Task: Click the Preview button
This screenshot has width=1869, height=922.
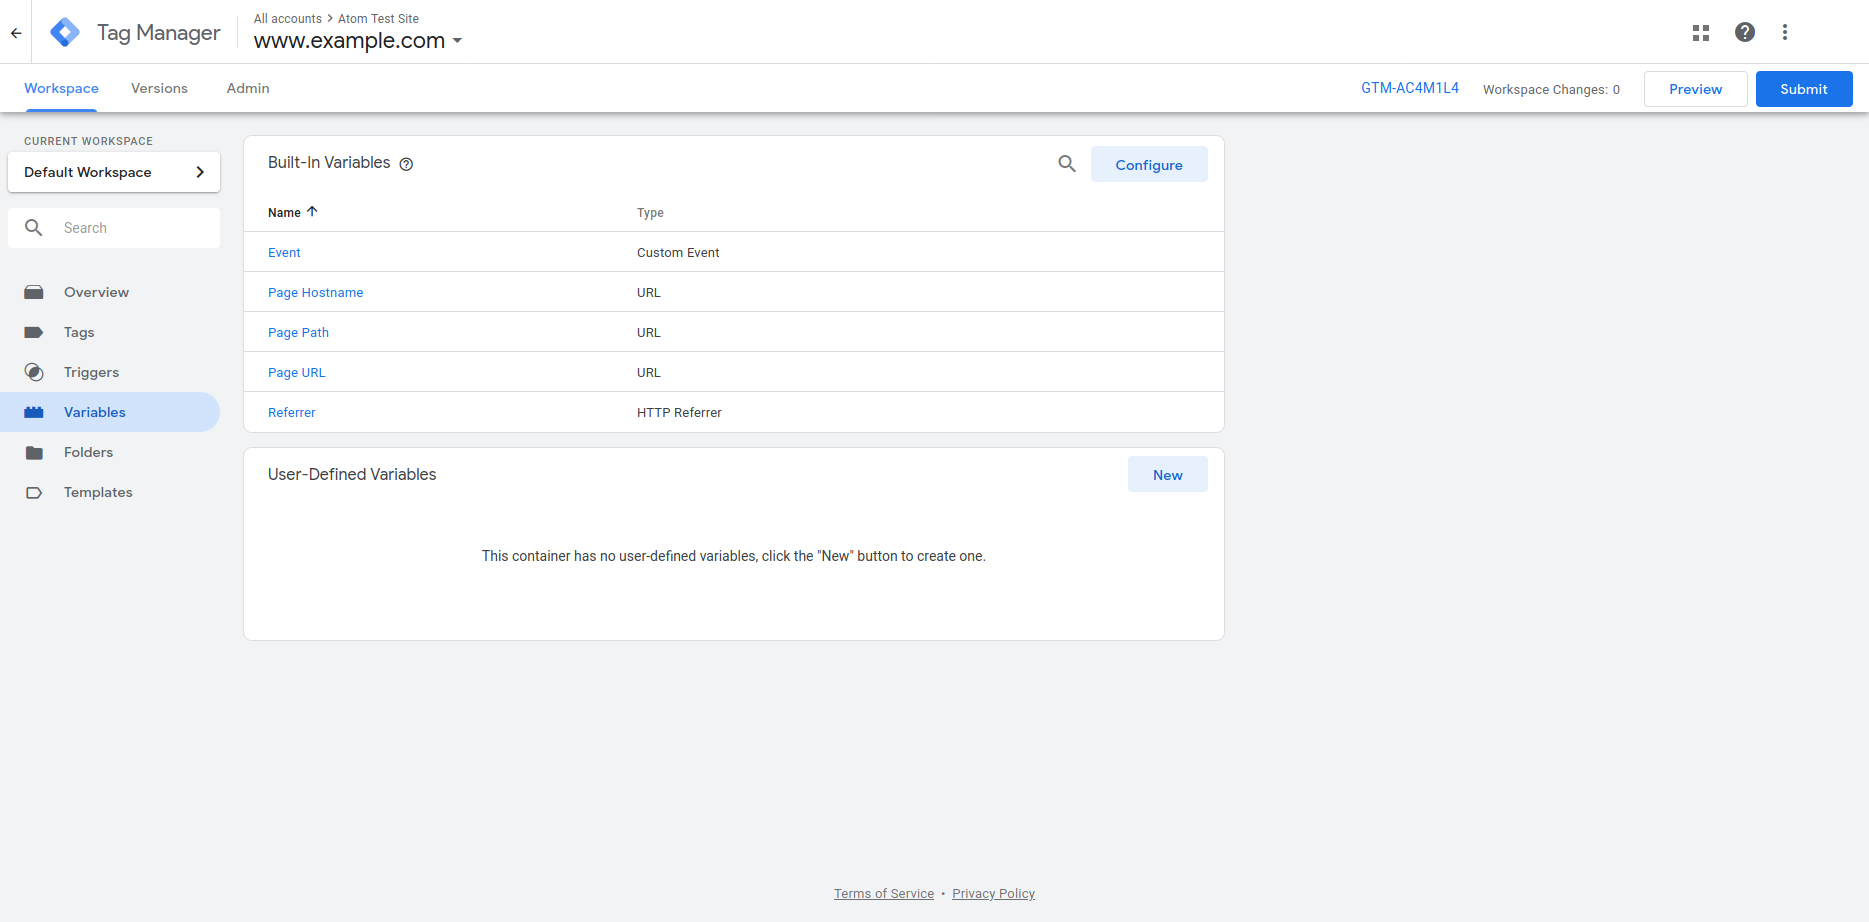Action: (1695, 89)
